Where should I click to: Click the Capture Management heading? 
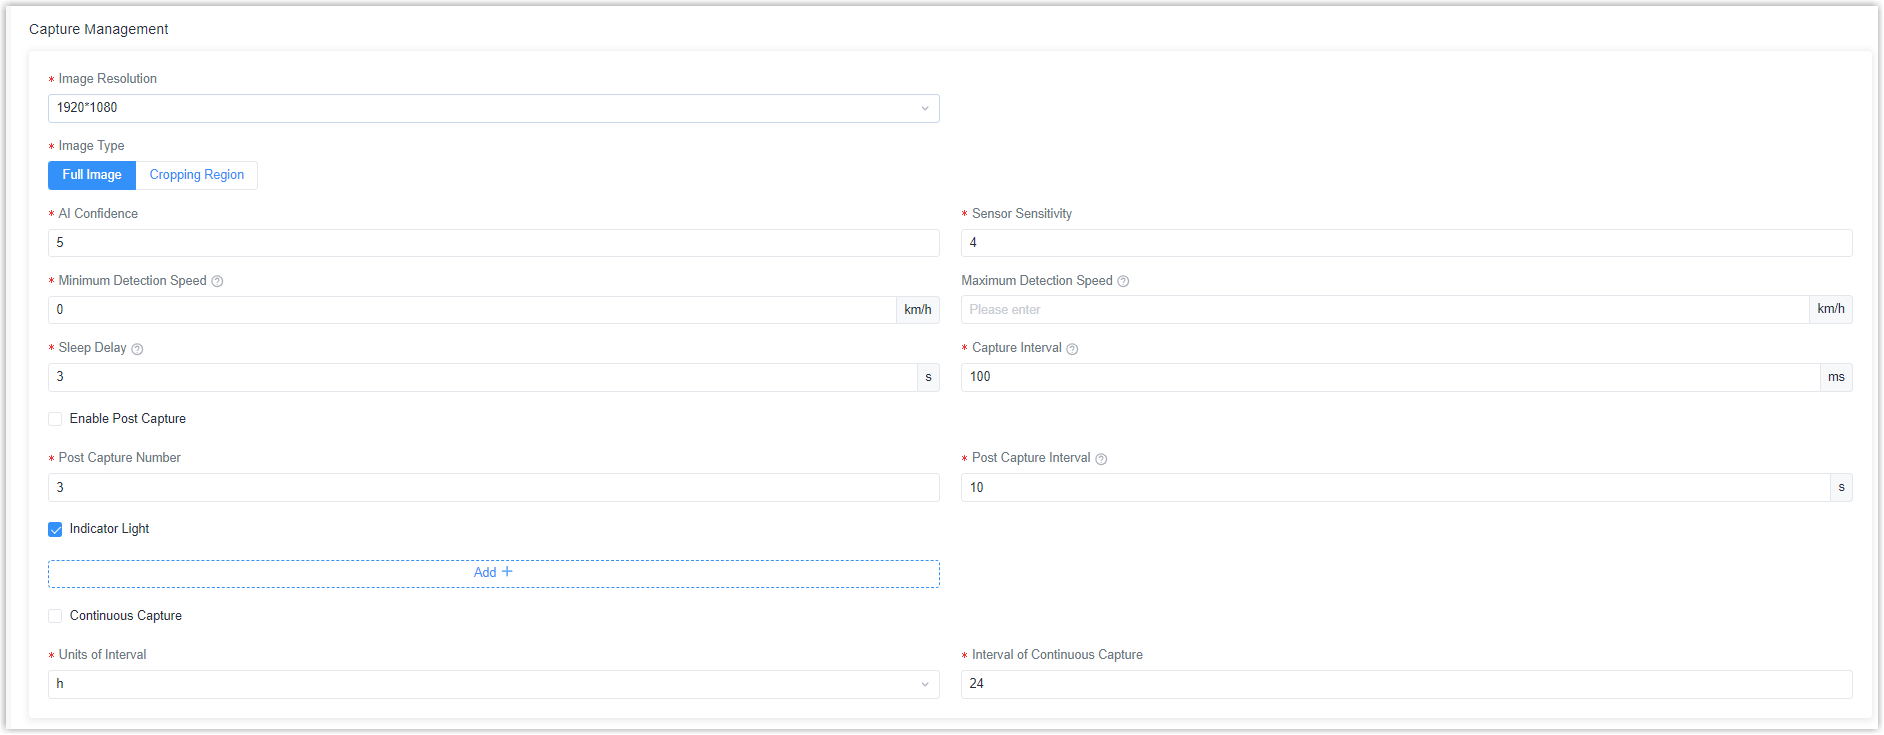pyautogui.click(x=98, y=29)
